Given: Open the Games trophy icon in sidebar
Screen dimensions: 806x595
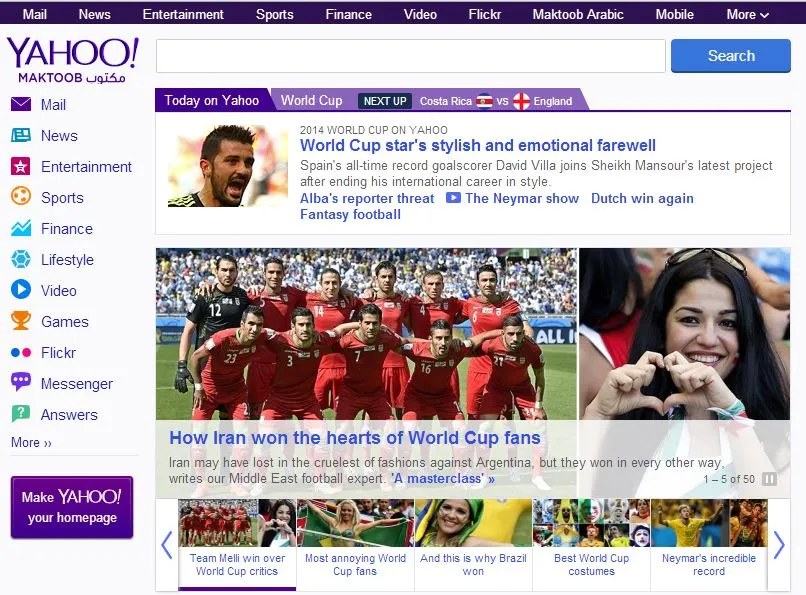Looking at the screenshot, I should pos(21,321).
